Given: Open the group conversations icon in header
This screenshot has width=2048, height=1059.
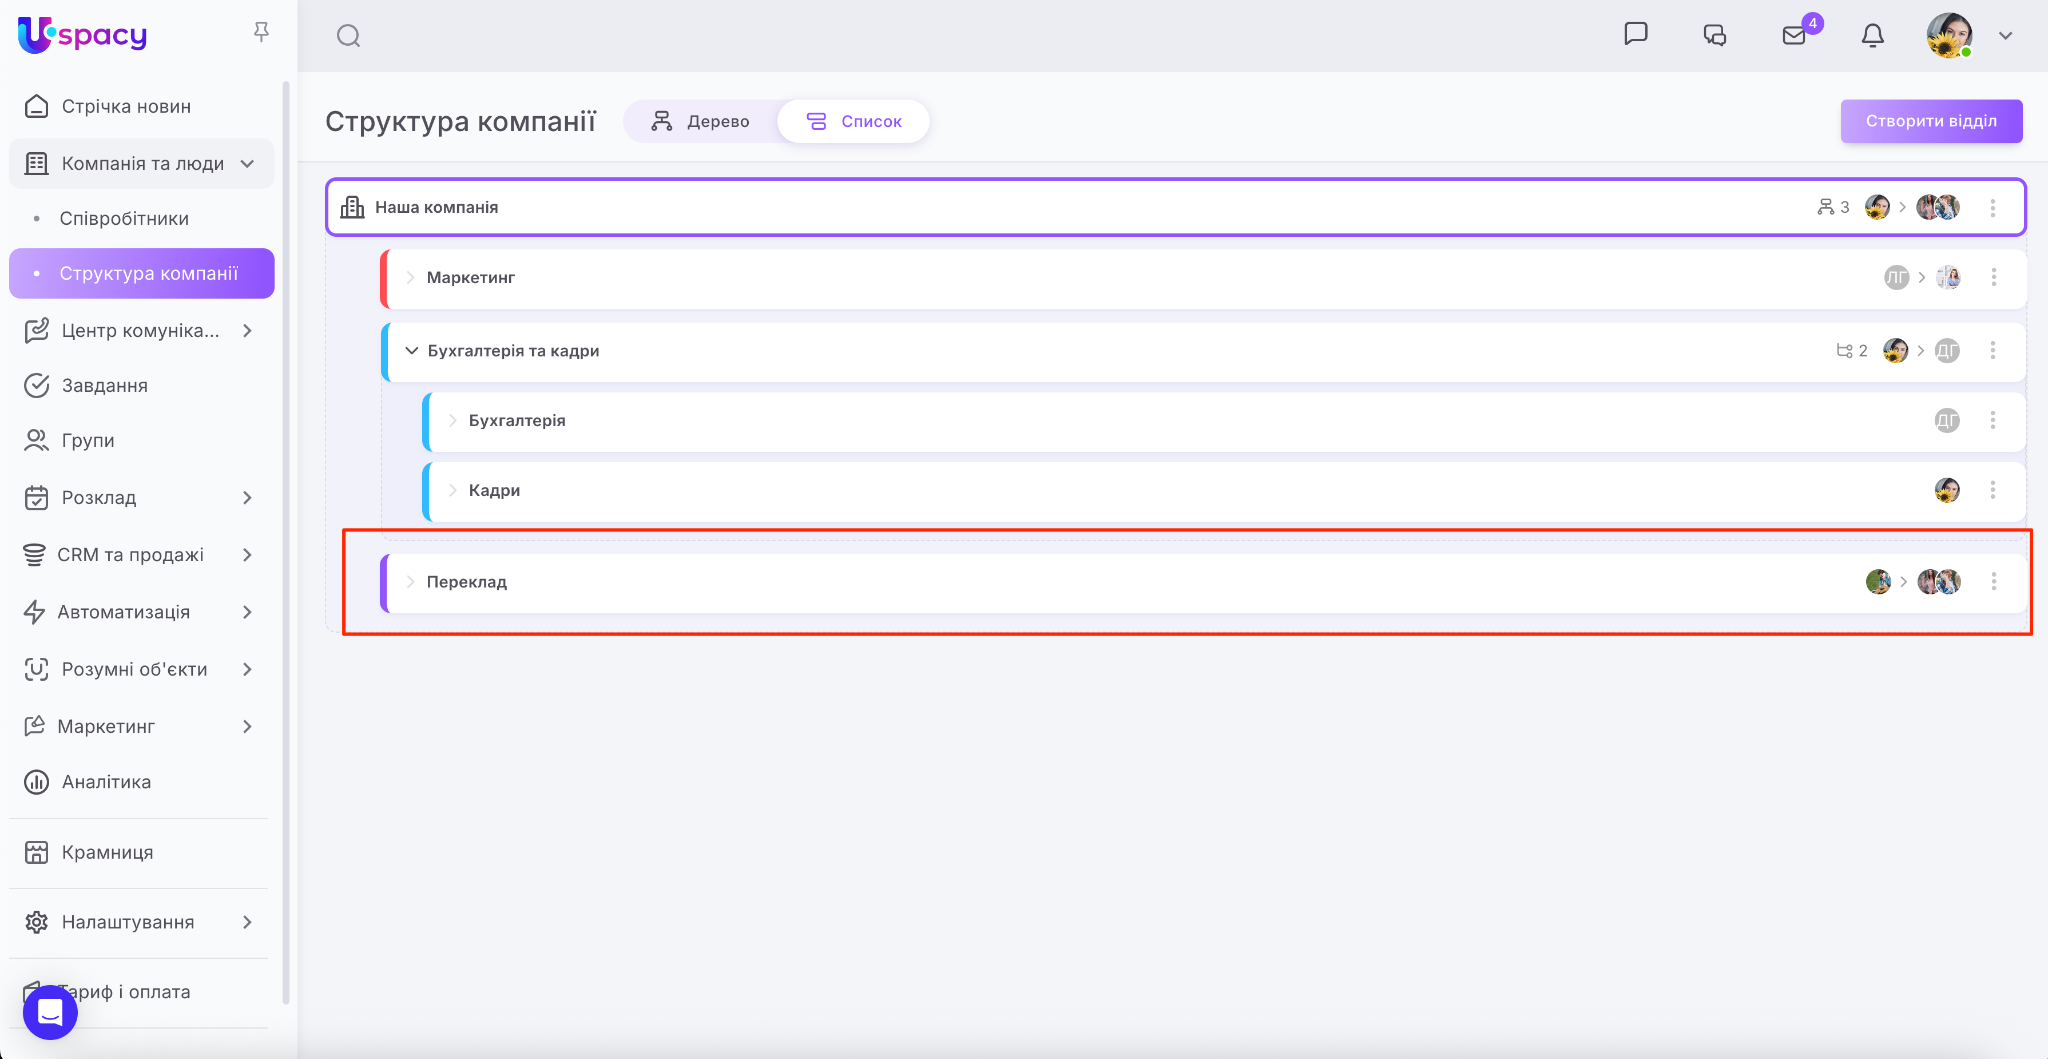Looking at the screenshot, I should [1714, 36].
